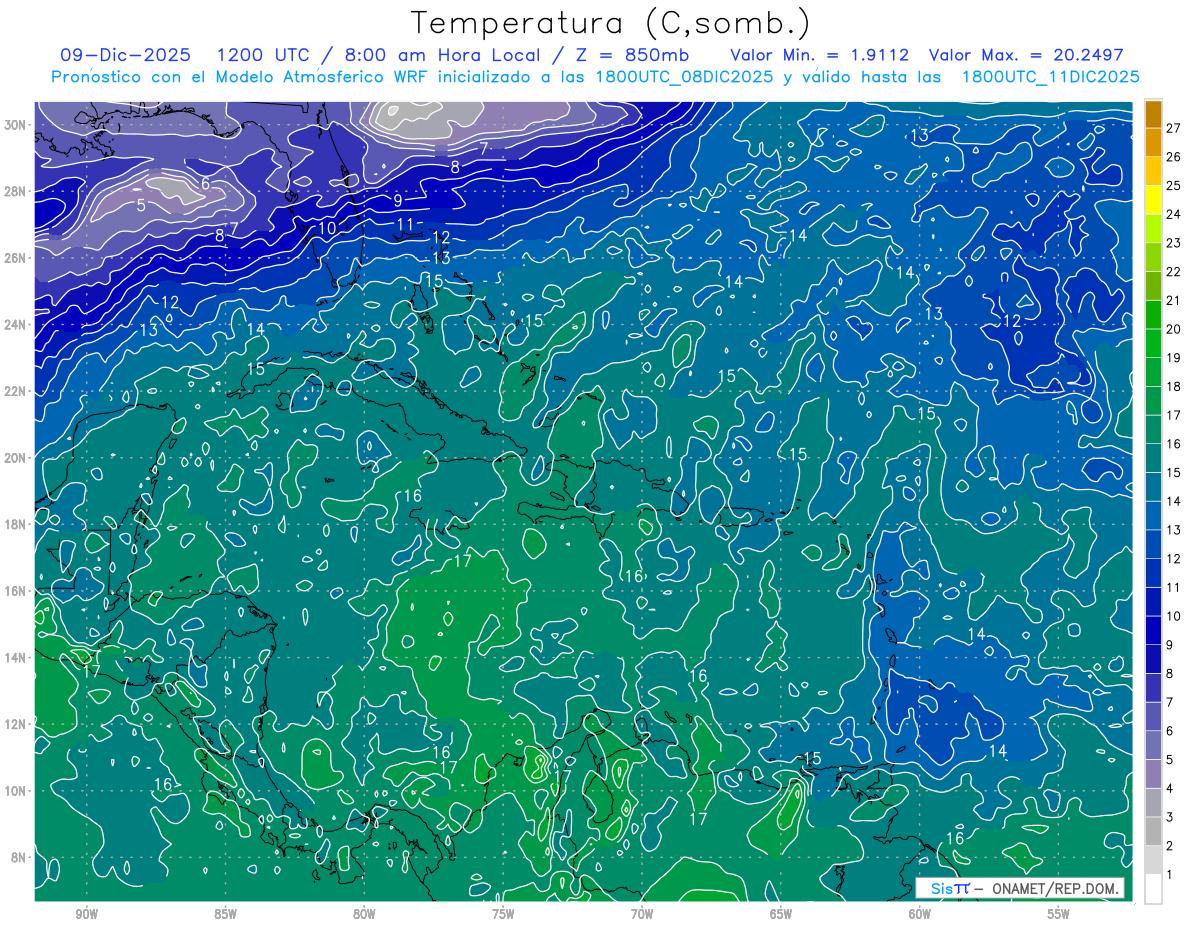Click the '16N' latitude axis label
The width and height of the screenshot is (1200, 927).
17,591
